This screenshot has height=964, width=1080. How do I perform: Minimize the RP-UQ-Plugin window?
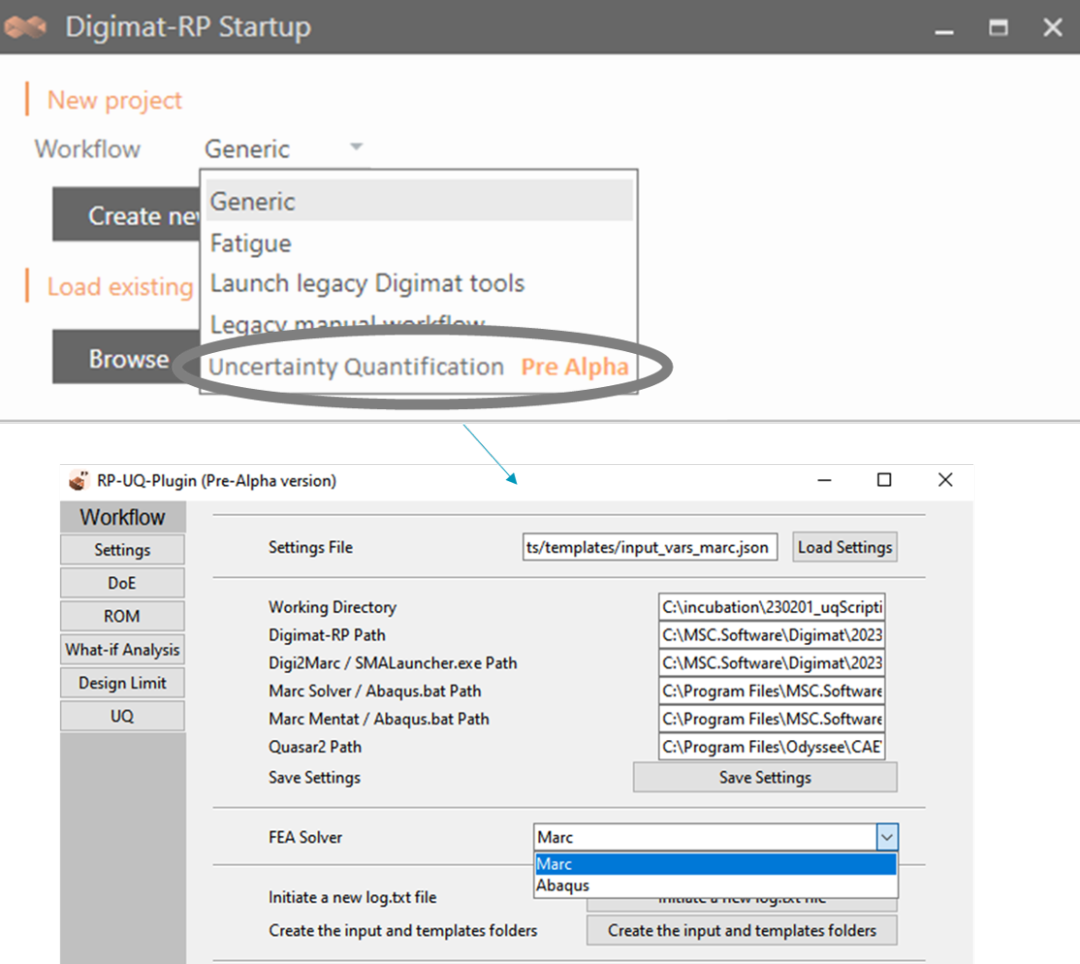point(824,480)
